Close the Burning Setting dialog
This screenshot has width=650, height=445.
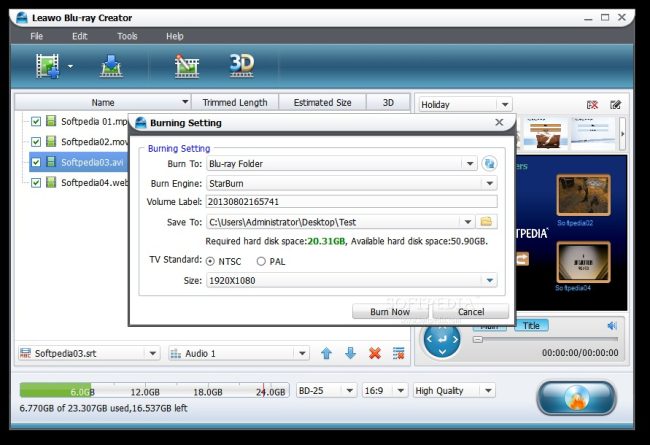pos(499,122)
